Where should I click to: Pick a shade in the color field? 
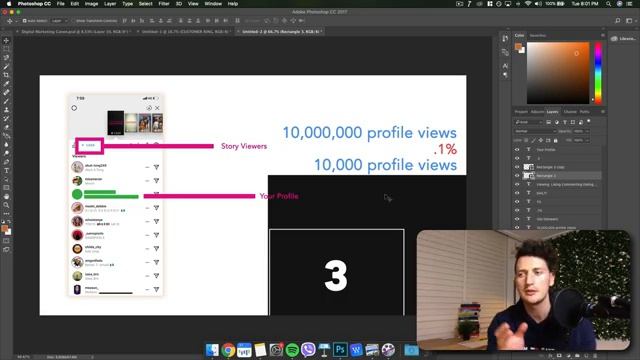point(558,73)
